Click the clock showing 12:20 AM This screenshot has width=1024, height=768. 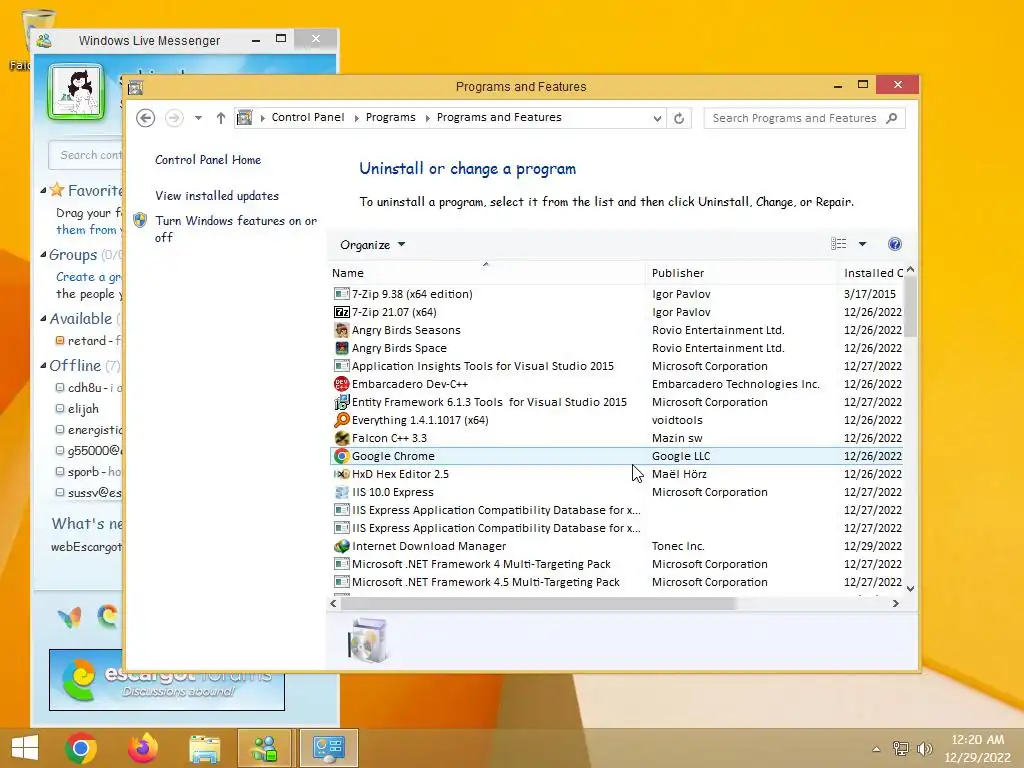(x=977, y=740)
